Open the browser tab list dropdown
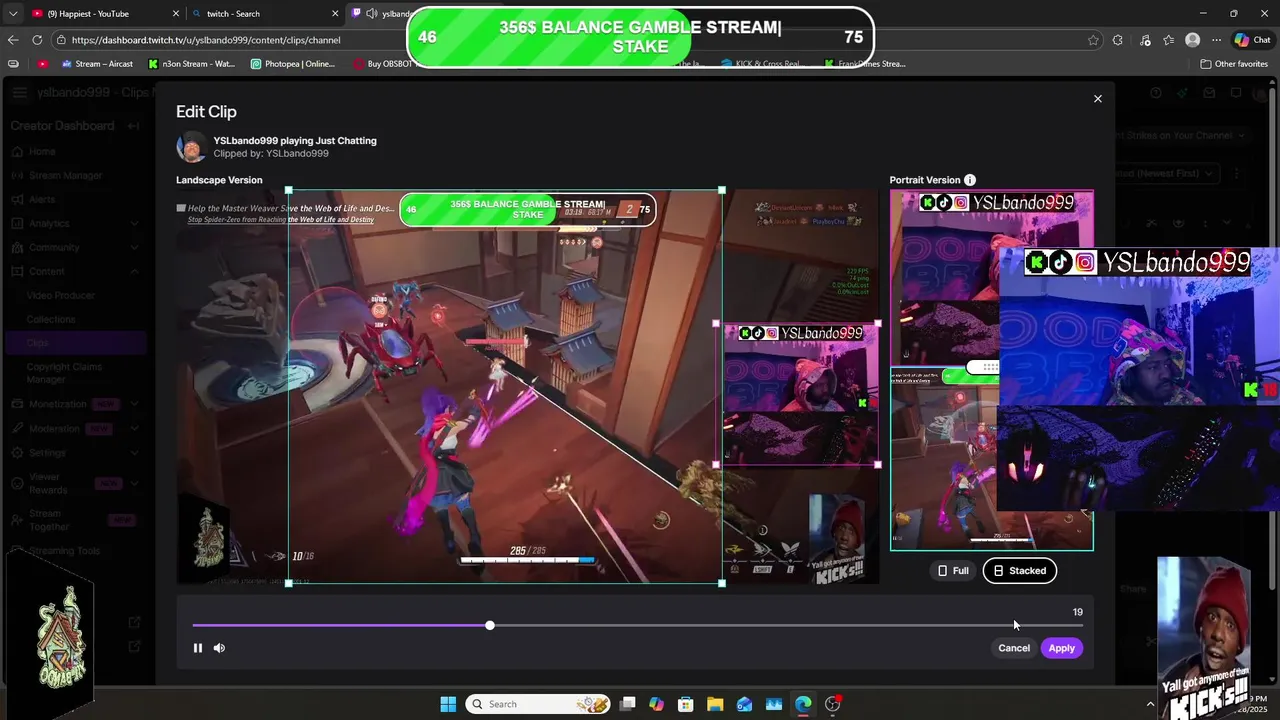This screenshot has height=720, width=1280. pyautogui.click(x=12, y=14)
